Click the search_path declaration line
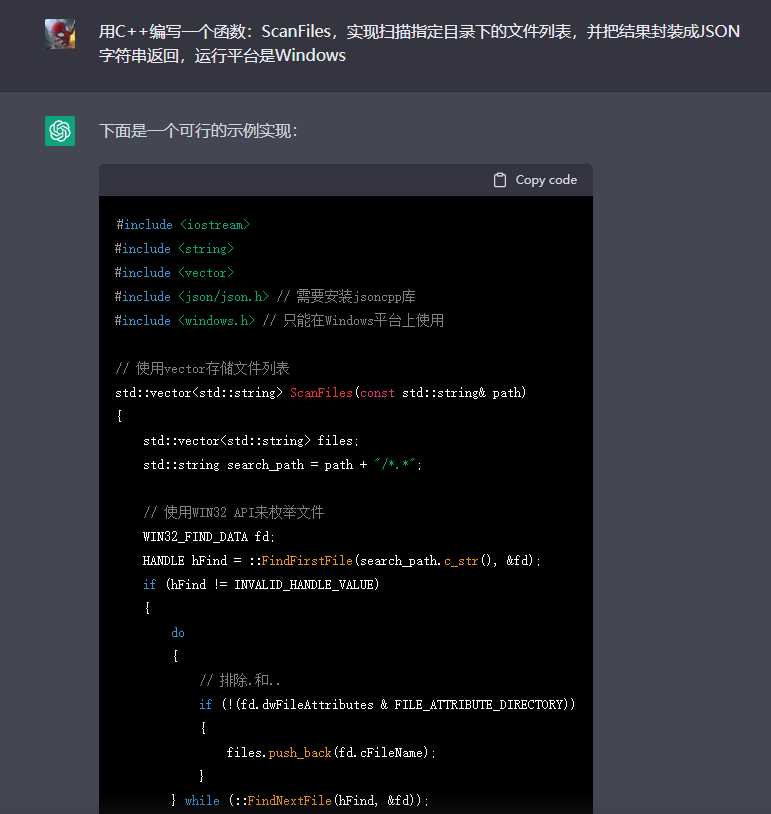 click(x=283, y=465)
